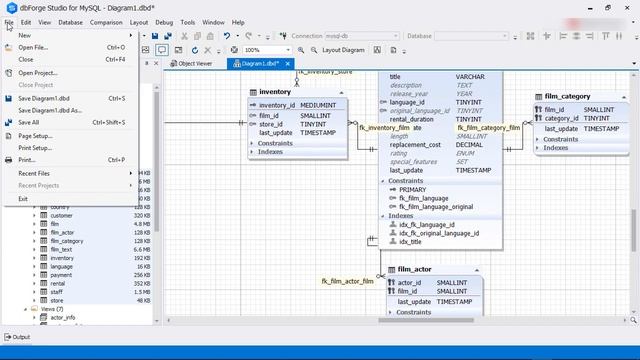Click the center horizontally icon
This screenshot has width=640, height=360.
[x=576, y=36]
